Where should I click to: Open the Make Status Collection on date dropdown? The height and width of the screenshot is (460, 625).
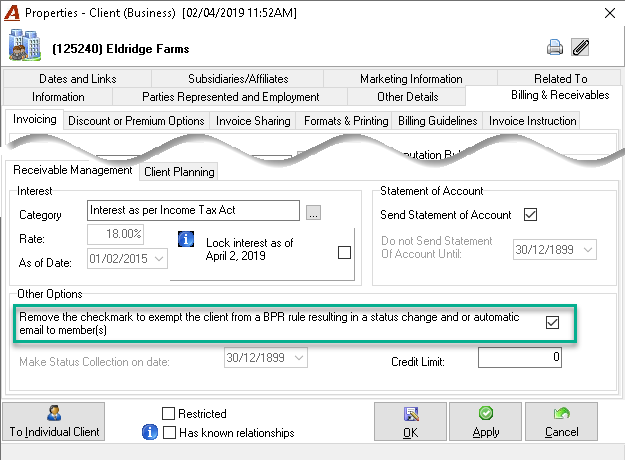point(299,358)
